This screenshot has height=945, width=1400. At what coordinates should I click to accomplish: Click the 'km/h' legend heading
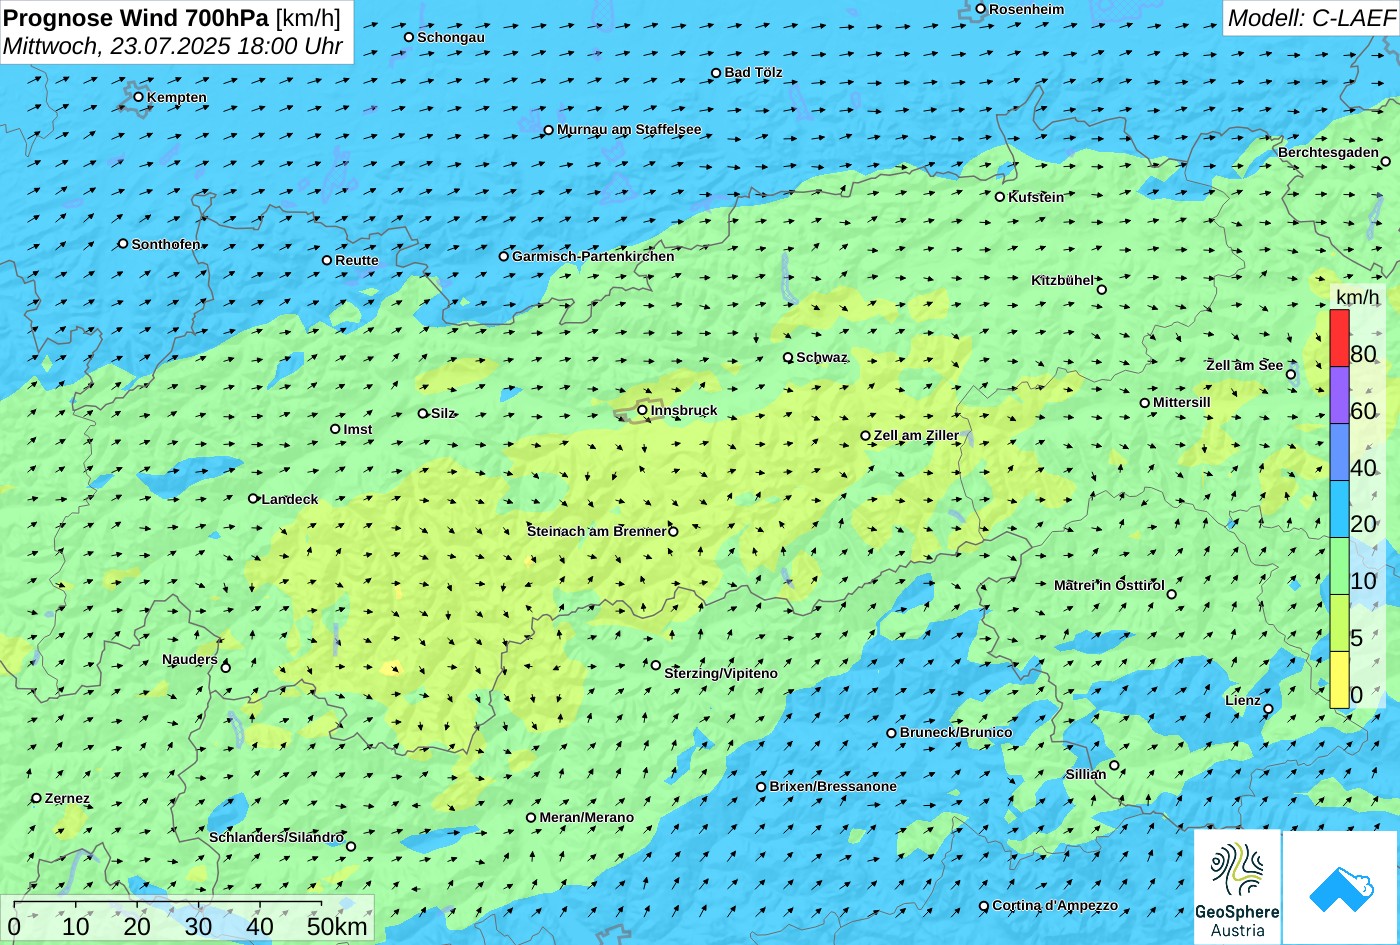[1357, 296]
